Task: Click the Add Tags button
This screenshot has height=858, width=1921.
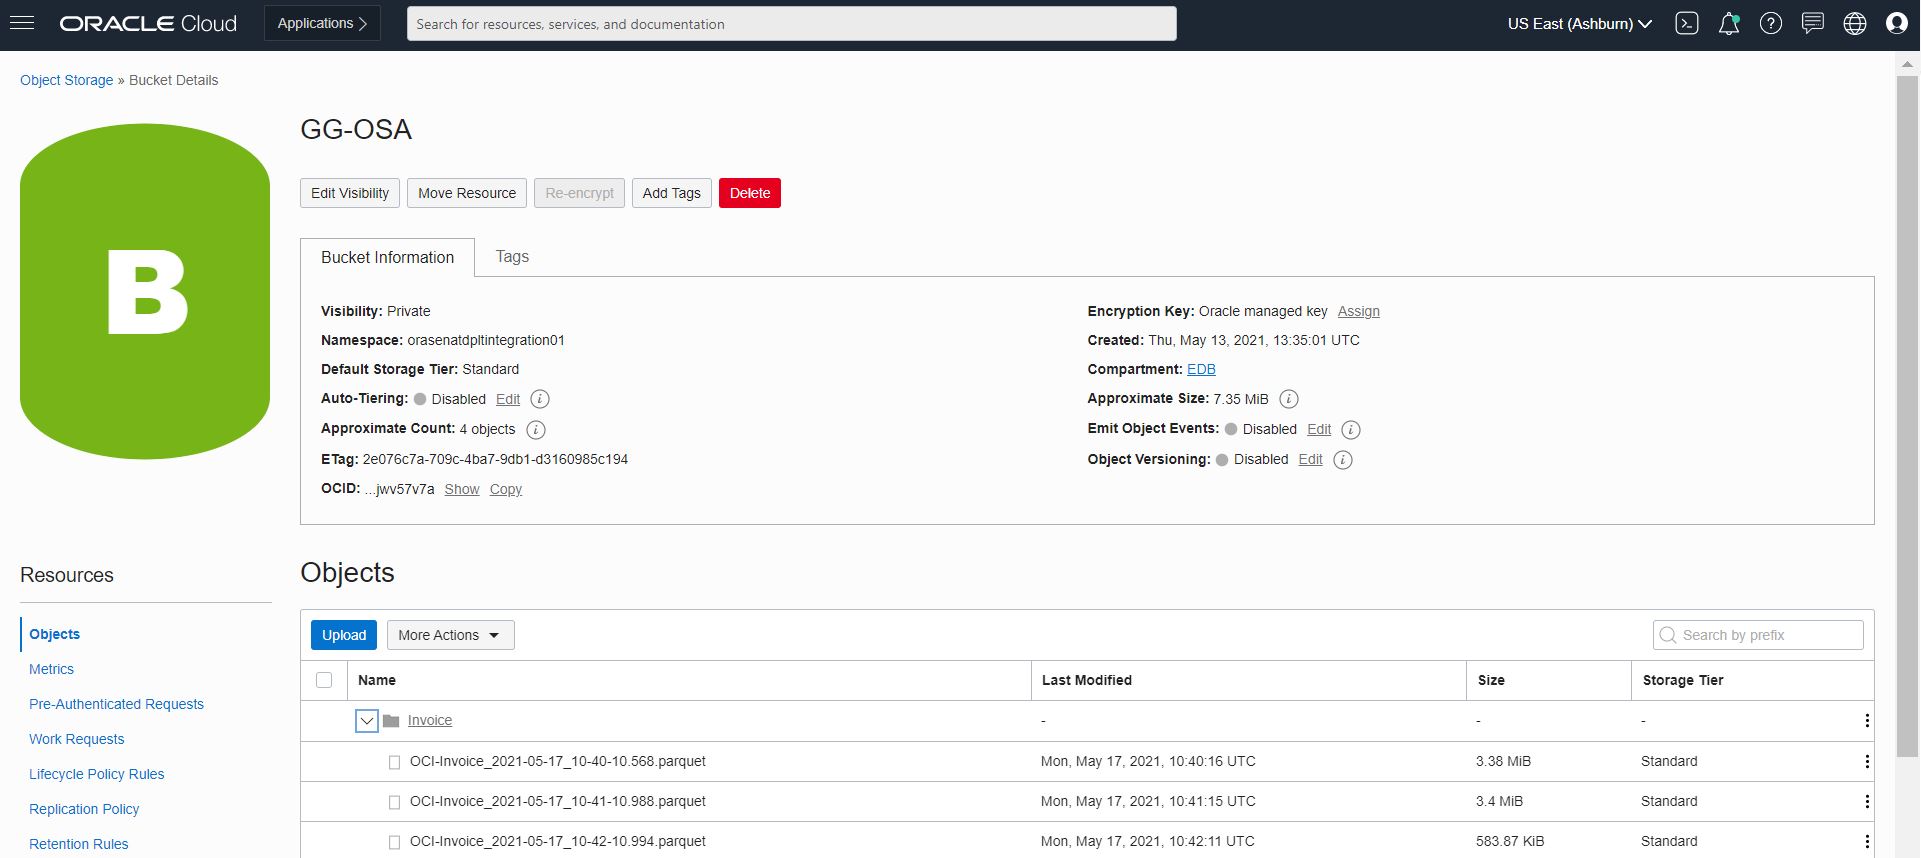Action: [672, 193]
